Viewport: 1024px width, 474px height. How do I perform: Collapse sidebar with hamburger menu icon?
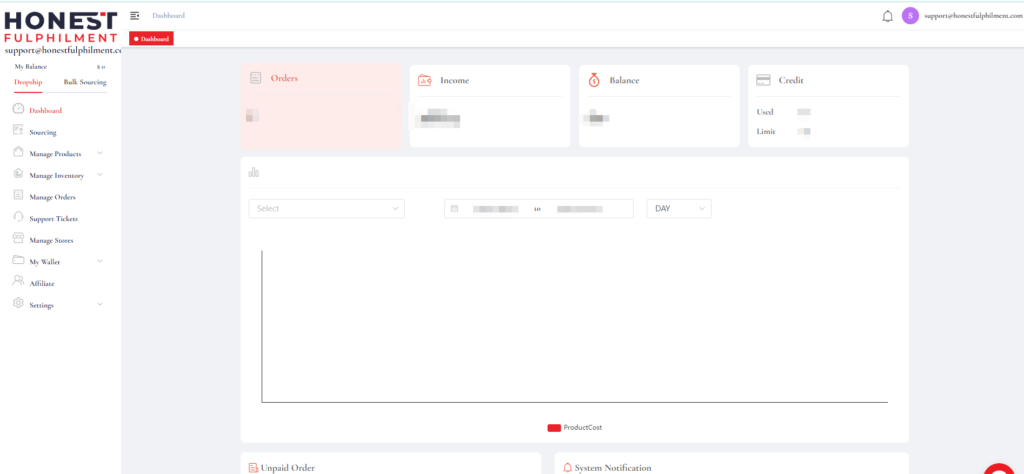click(135, 16)
